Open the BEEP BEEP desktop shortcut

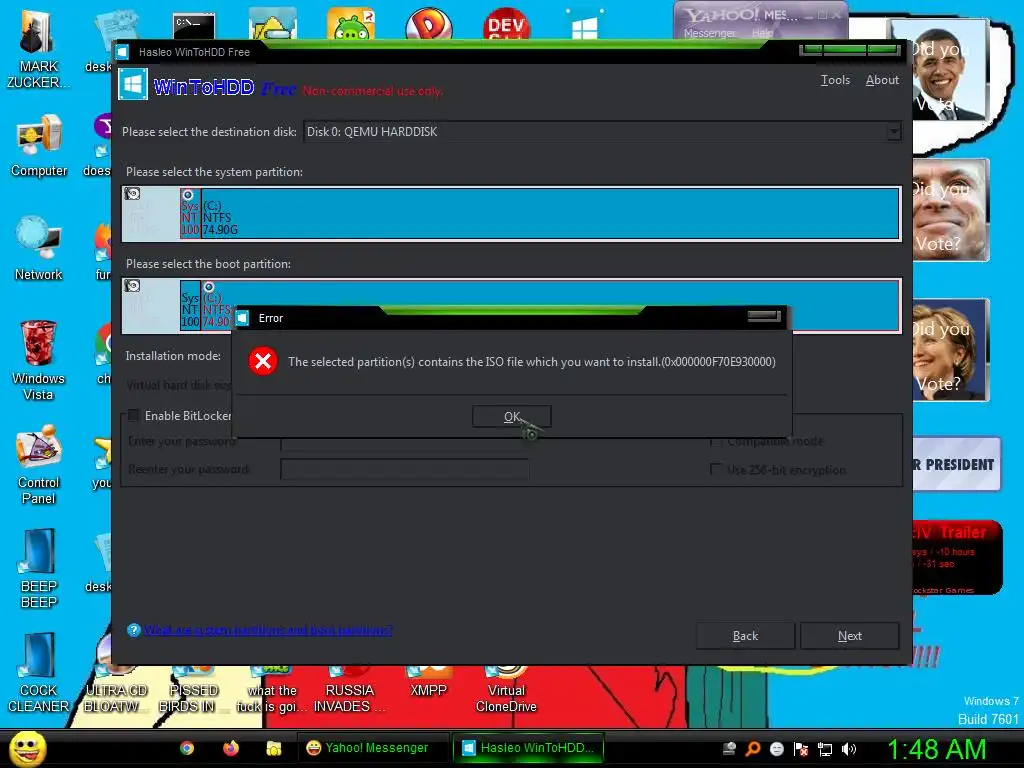39,567
